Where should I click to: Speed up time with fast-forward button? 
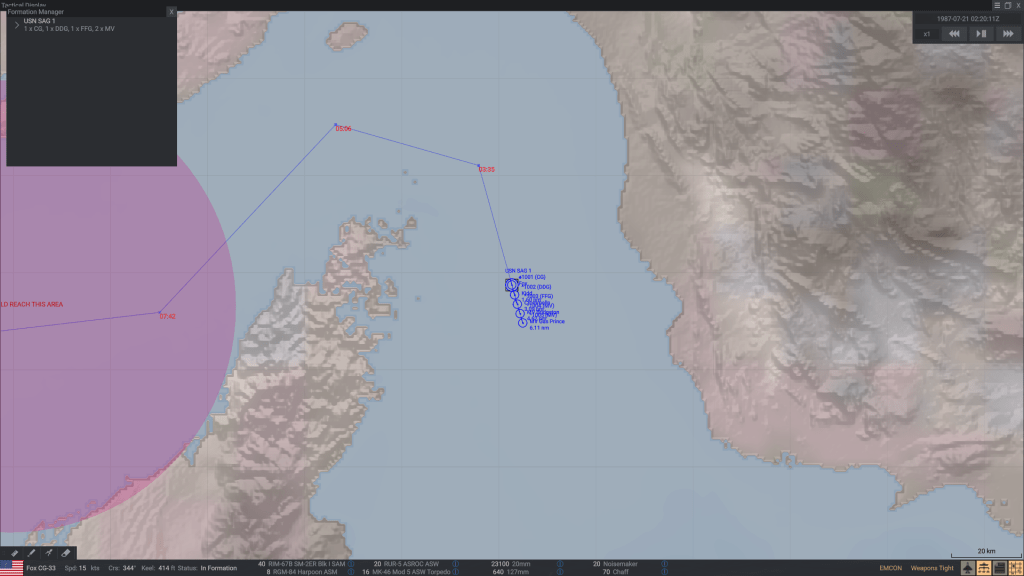click(x=1008, y=33)
